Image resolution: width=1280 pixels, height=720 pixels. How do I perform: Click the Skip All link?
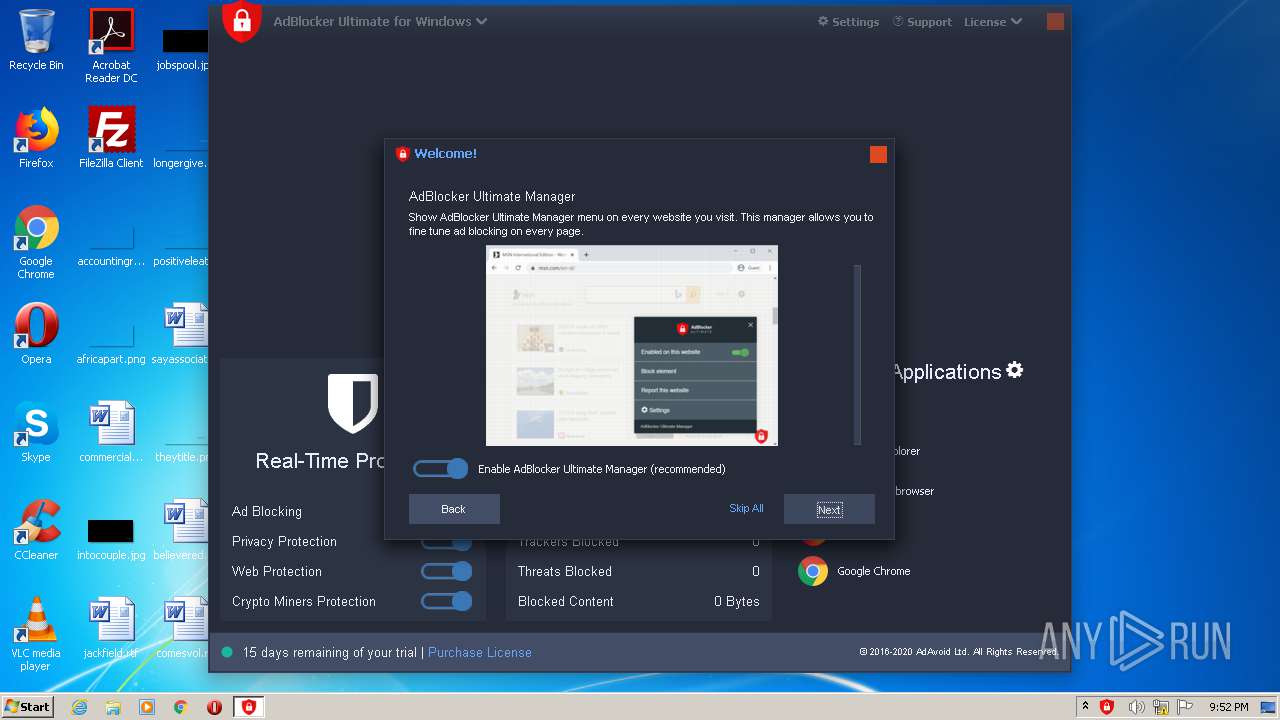(x=746, y=508)
